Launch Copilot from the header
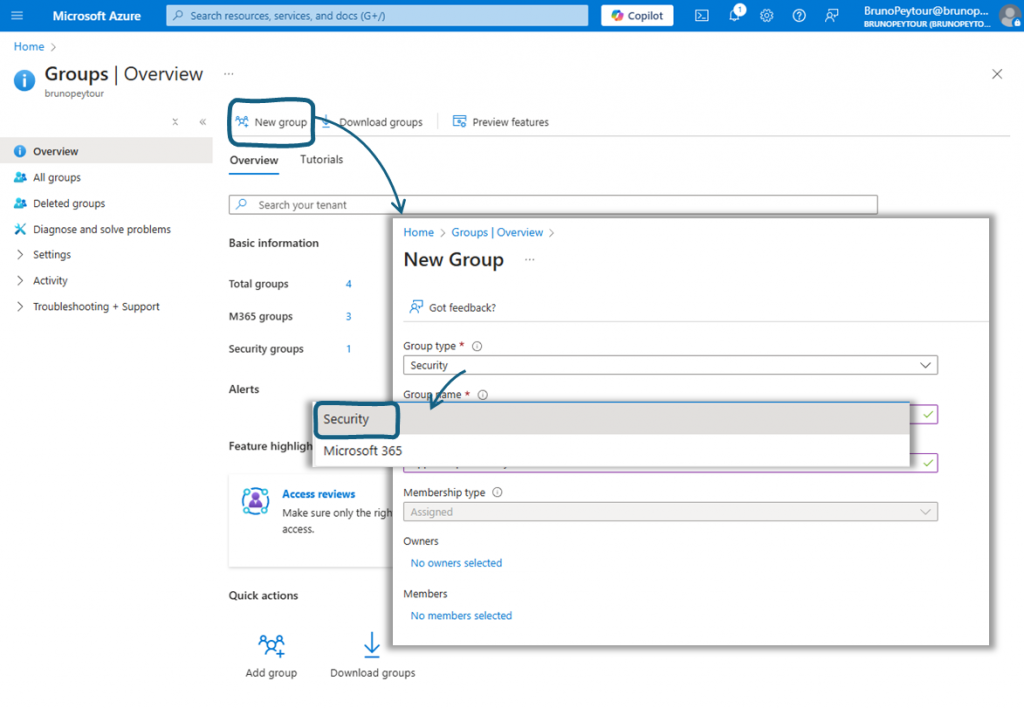The width and height of the screenshot is (1024, 709). (637, 16)
